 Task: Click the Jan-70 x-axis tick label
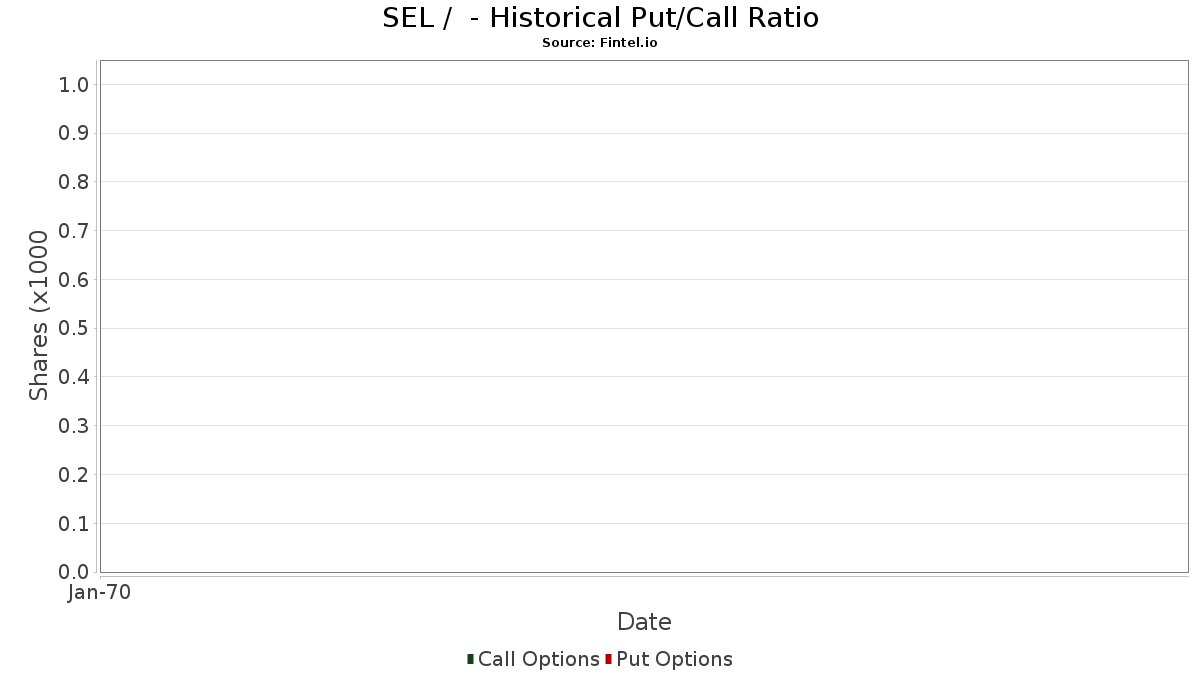click(99, 593)
